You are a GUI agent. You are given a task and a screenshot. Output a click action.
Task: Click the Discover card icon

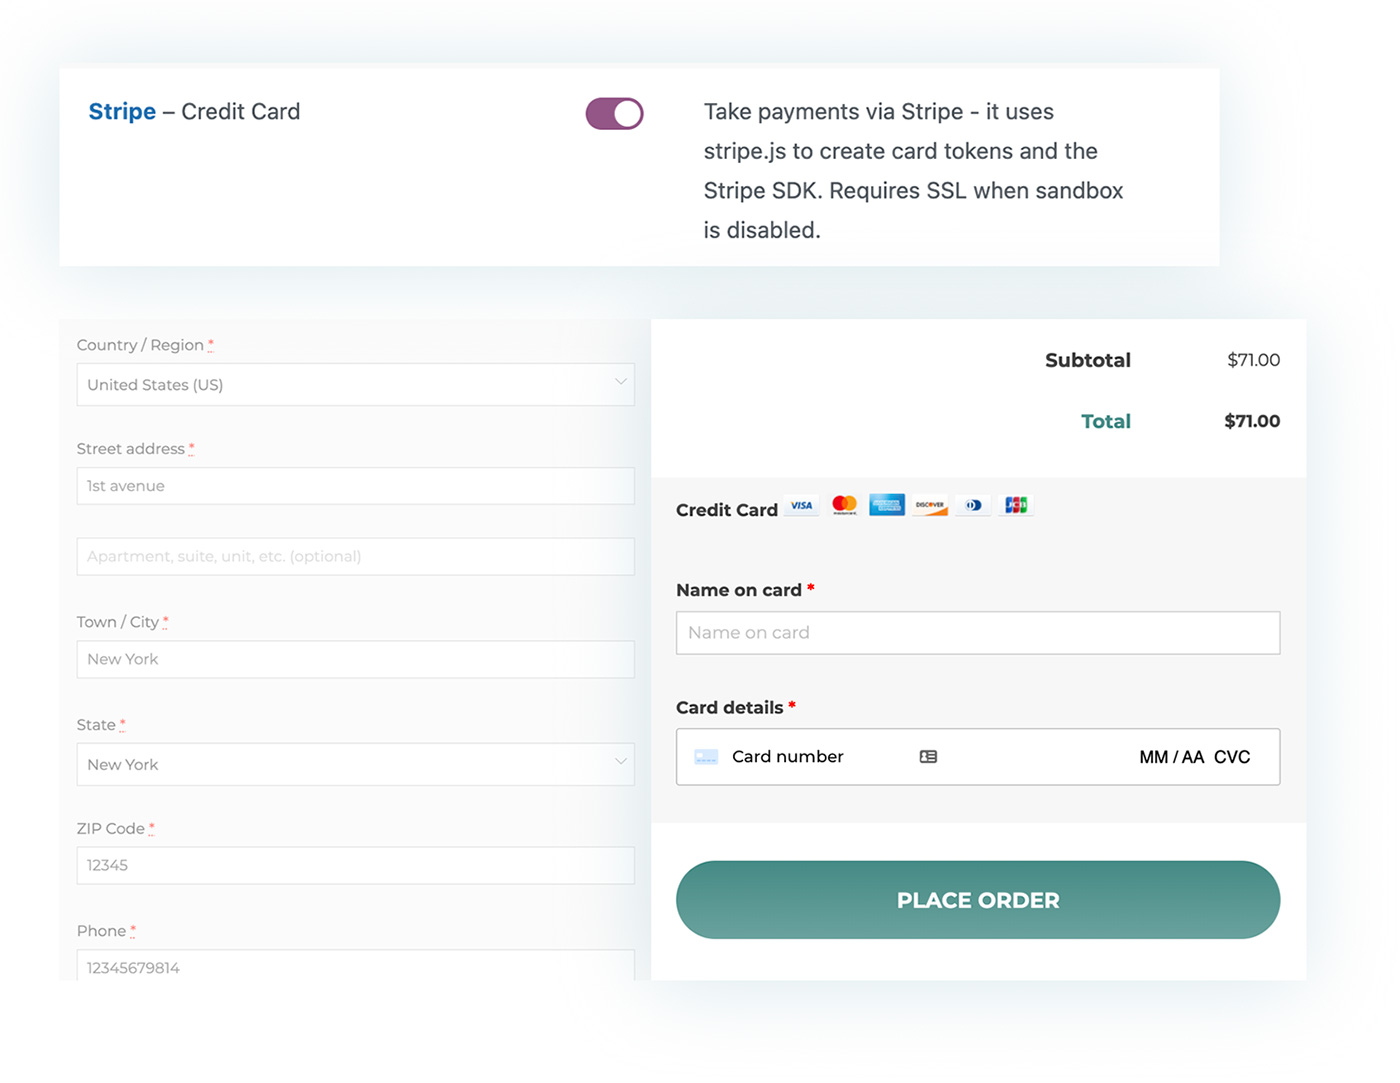click(x=930, y=506)
